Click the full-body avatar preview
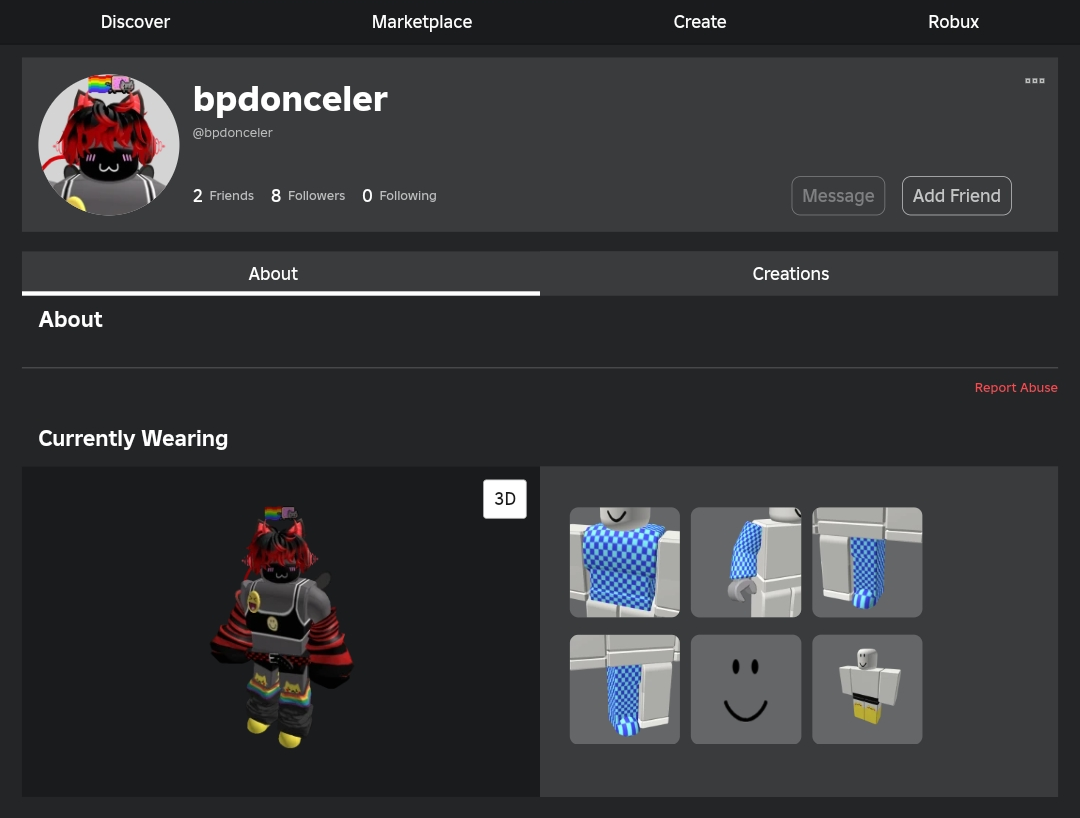Image resolution: width=1080 pixels, height=818 pixels. 281,627
